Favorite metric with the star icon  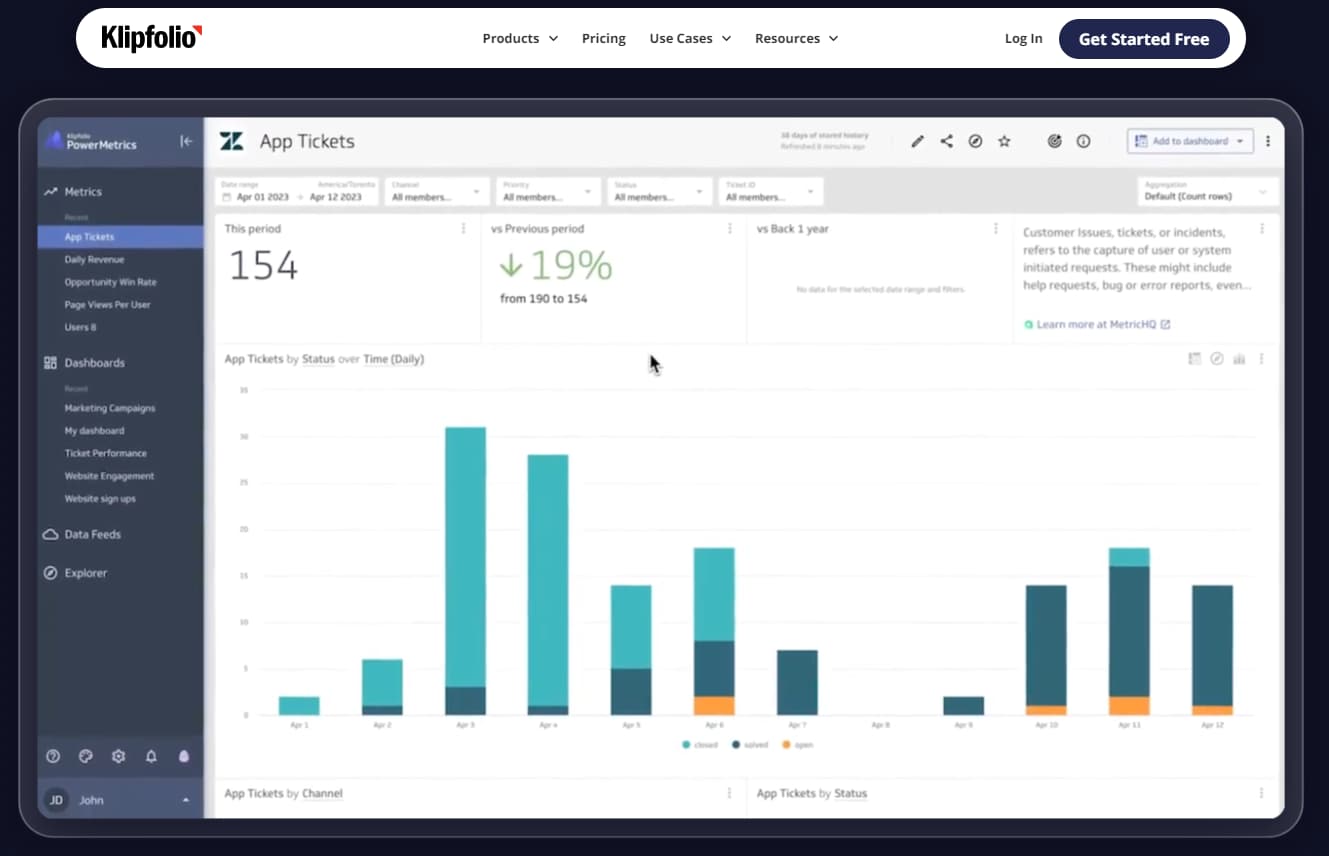coord(1004,142)
